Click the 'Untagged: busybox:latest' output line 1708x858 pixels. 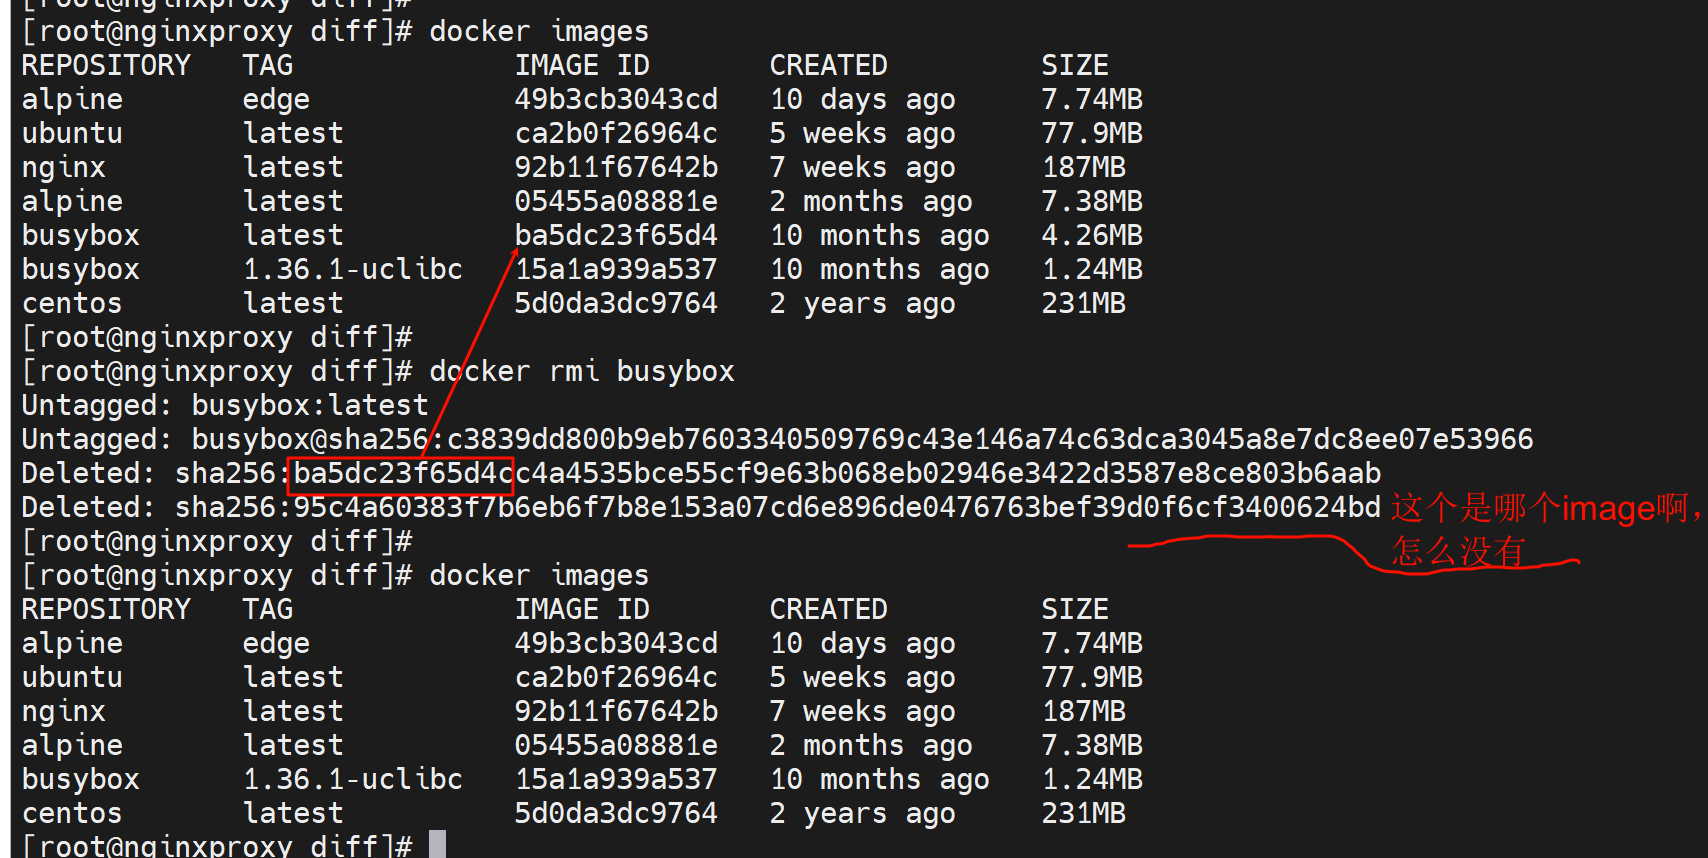click(x=225, y=406)
